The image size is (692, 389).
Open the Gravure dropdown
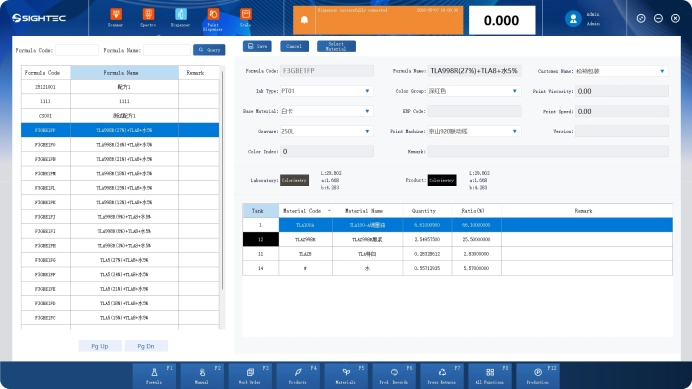367,131
